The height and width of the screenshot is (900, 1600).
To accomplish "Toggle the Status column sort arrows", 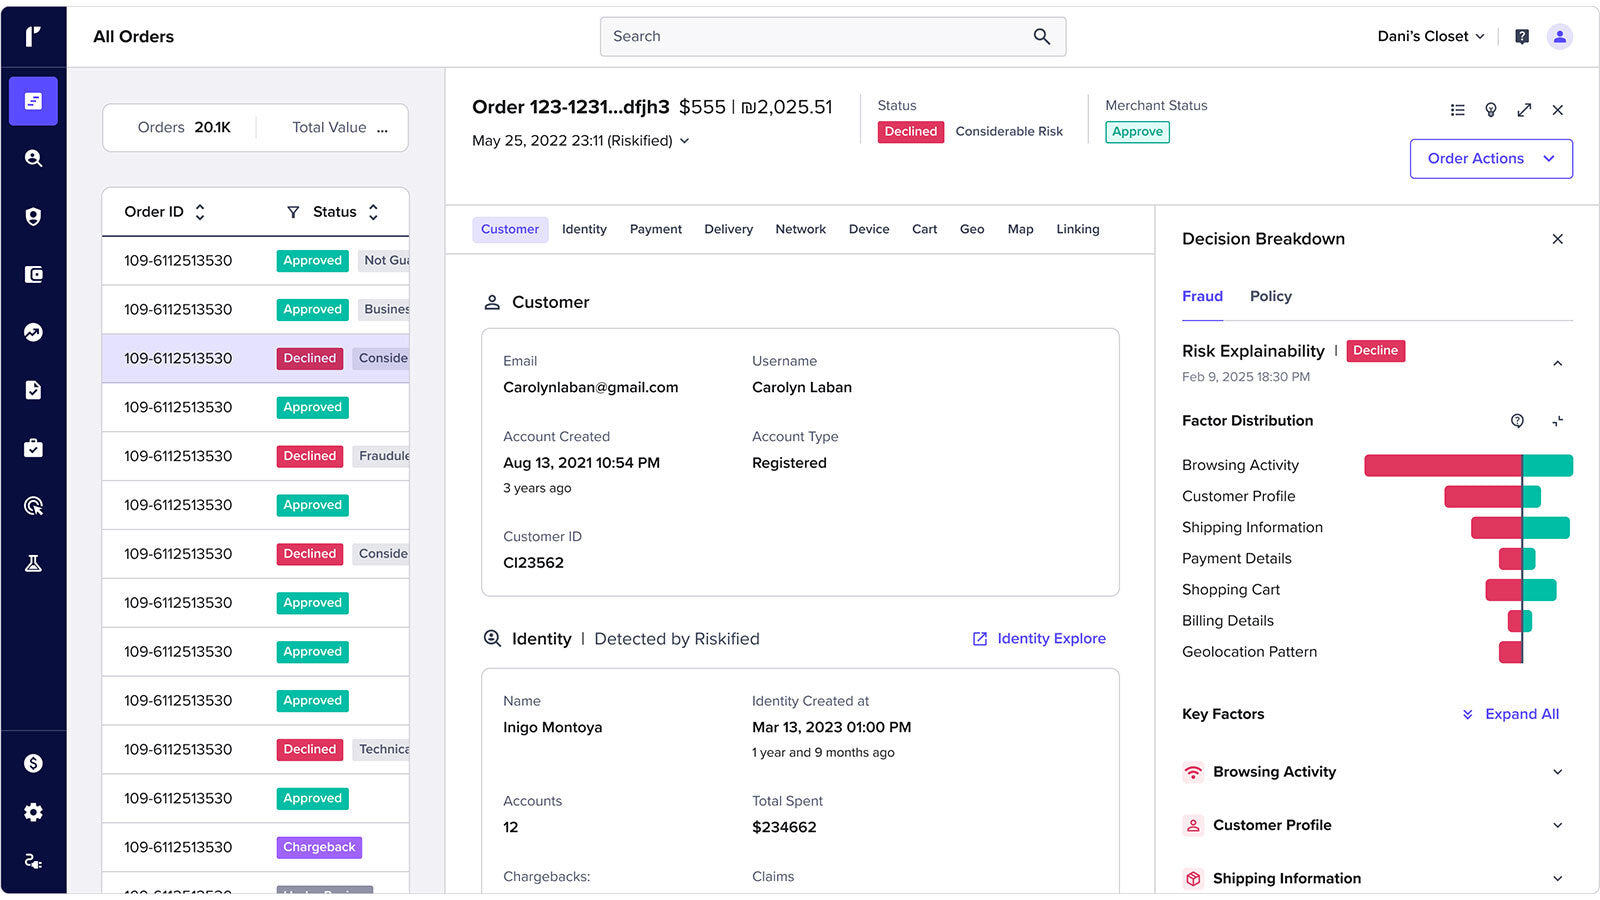I will point(373,212).
